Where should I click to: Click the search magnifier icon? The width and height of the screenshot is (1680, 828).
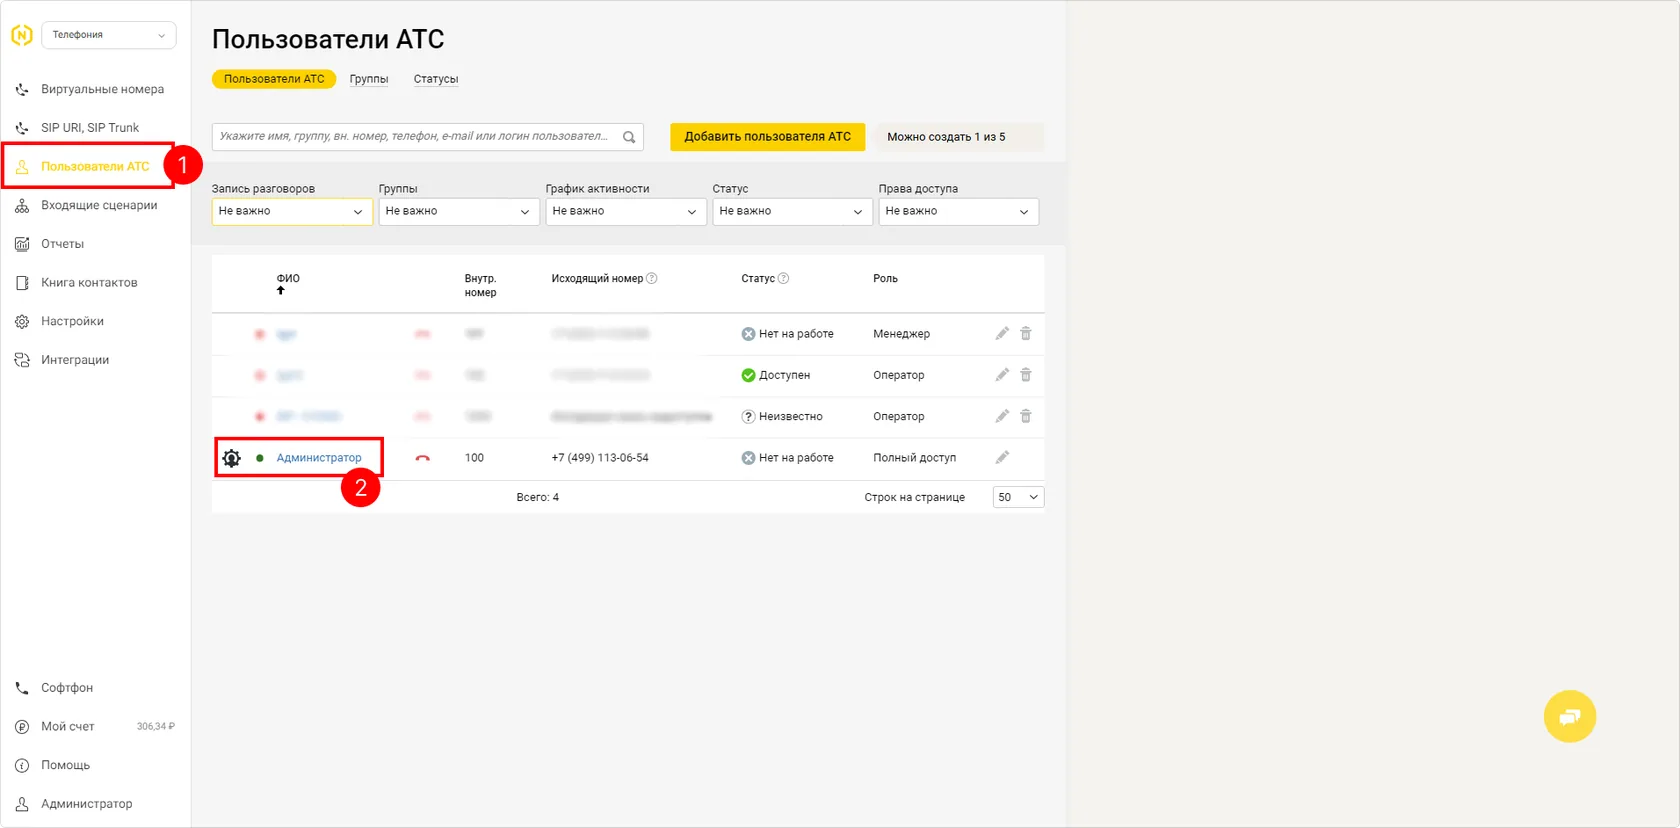629,137
